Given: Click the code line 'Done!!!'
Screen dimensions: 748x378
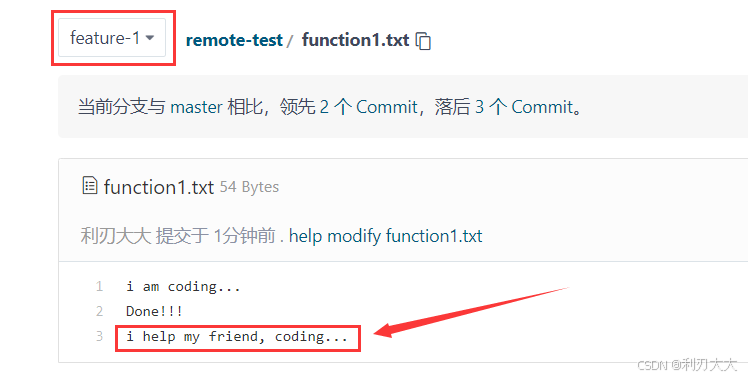Looking at the screenshot, I should [x=154, y=311].
